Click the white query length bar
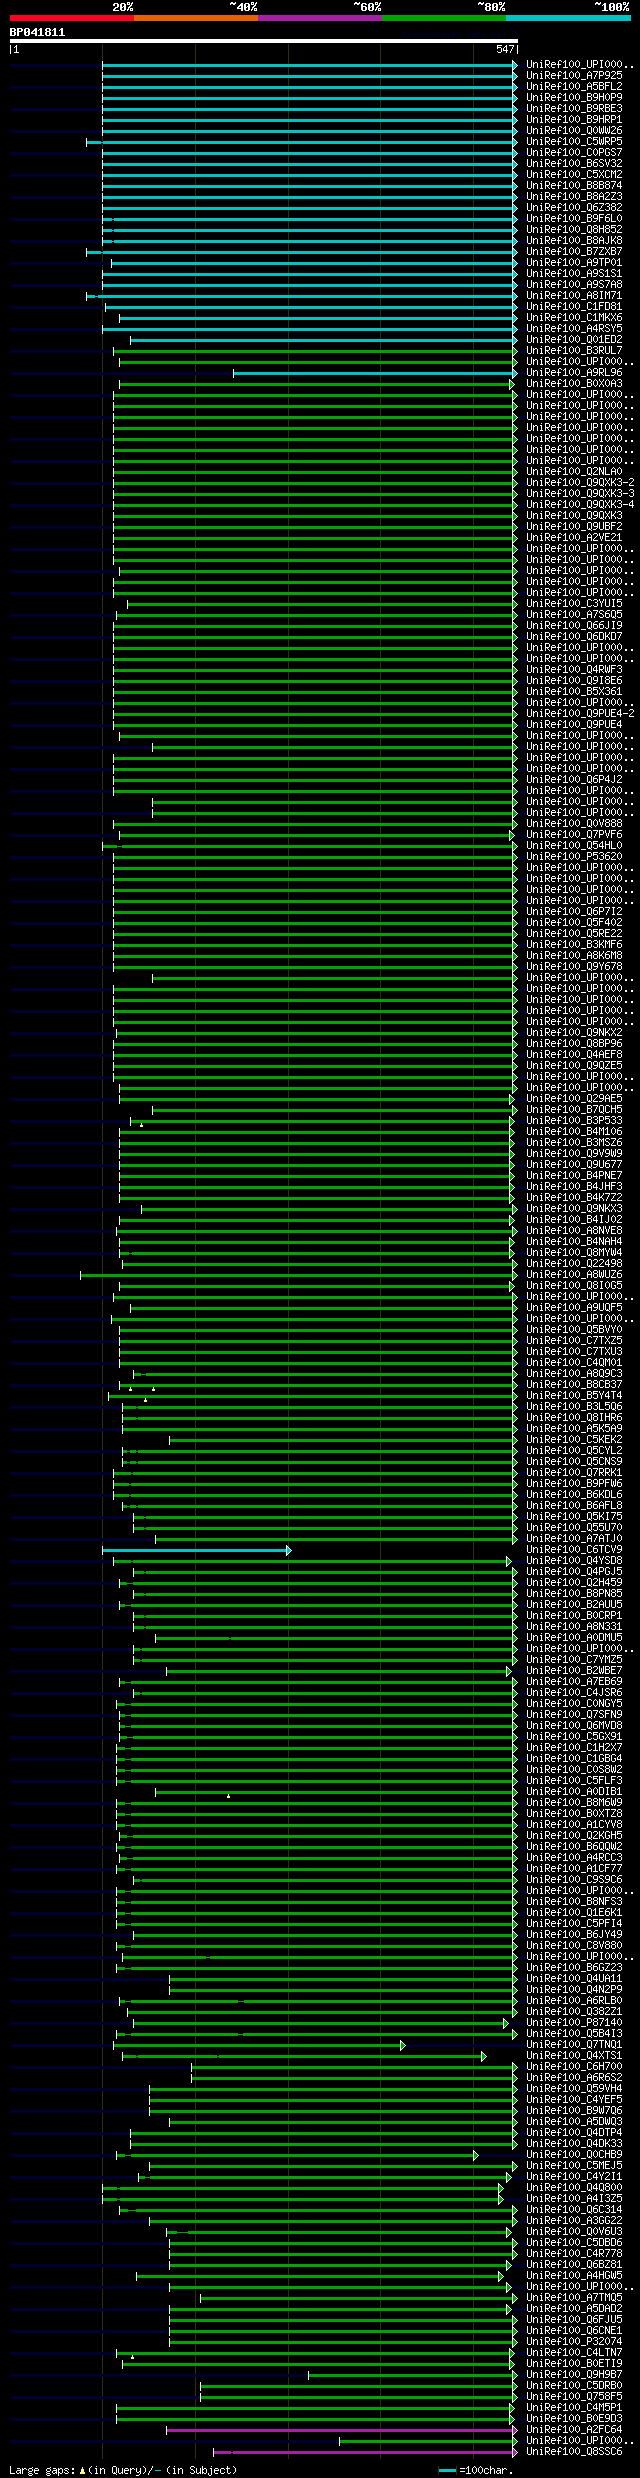The image size is (640, 2478). (263, 41)
